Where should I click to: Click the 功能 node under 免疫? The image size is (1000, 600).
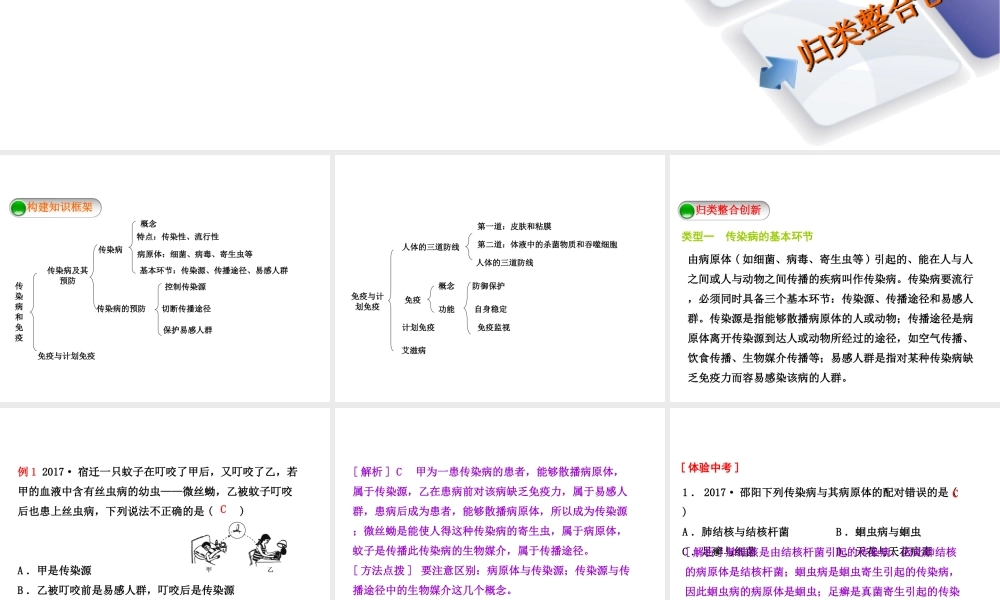[446, 309]
